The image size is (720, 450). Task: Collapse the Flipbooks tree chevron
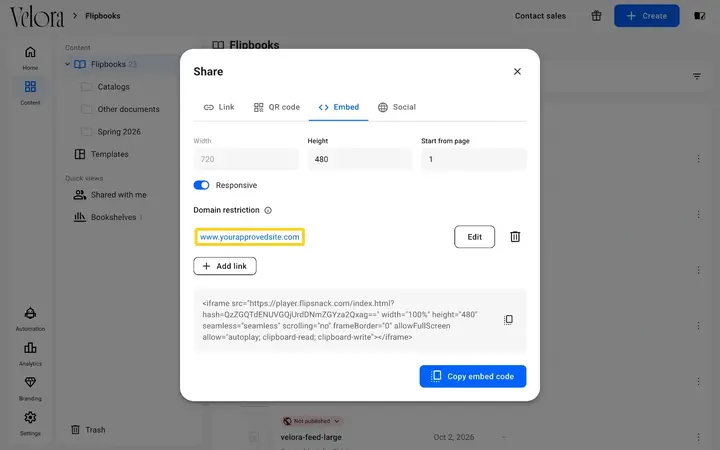tap(68, 64)
